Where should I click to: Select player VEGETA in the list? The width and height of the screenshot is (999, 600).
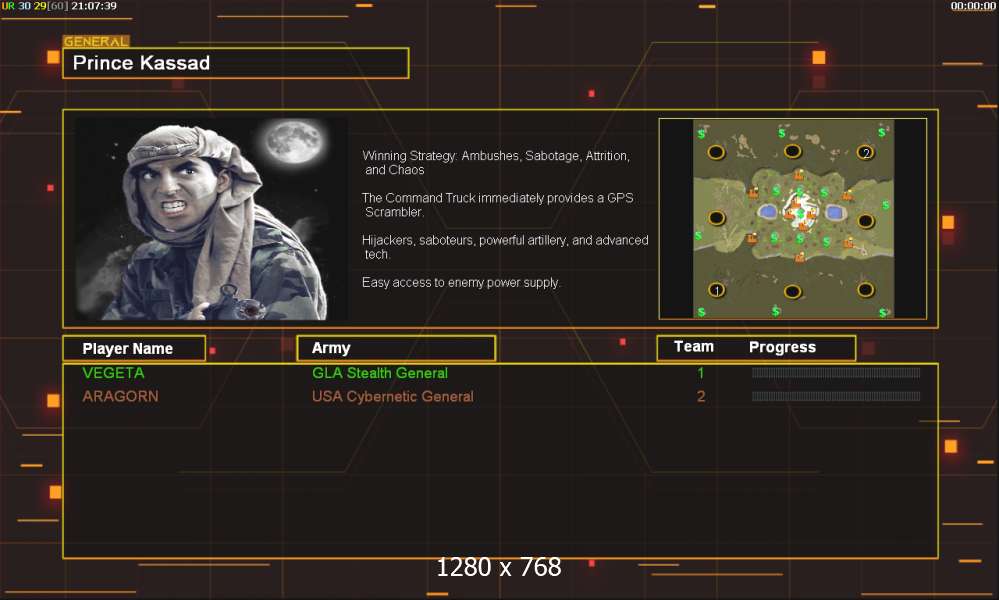[x=113, y=373]
